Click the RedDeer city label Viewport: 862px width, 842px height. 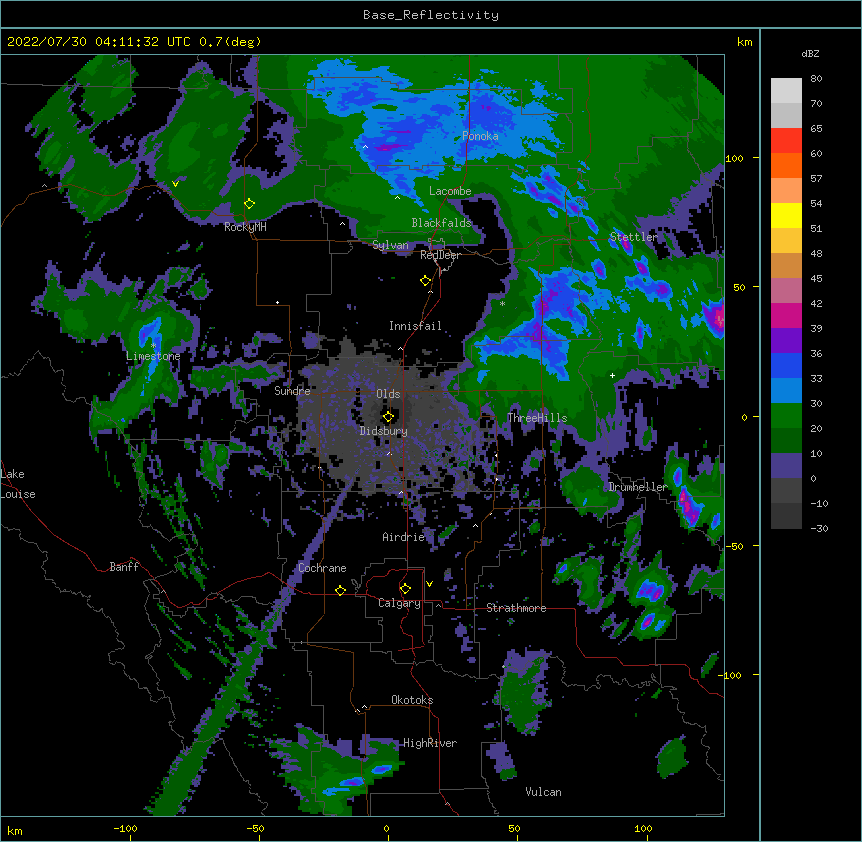[440, 255]
